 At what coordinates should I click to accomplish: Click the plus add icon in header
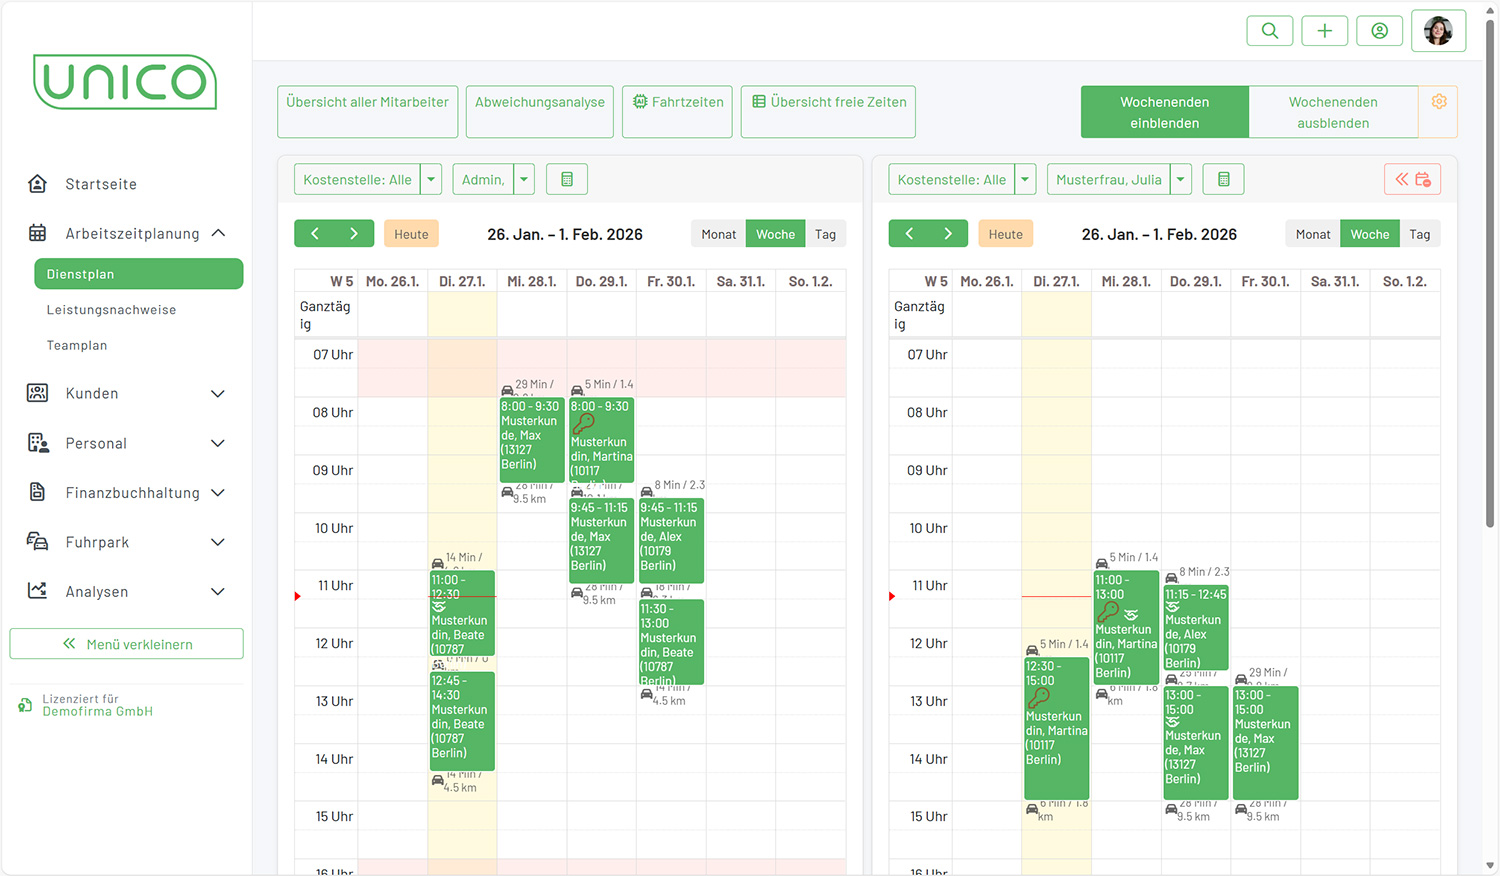(x=1324, y=31)
